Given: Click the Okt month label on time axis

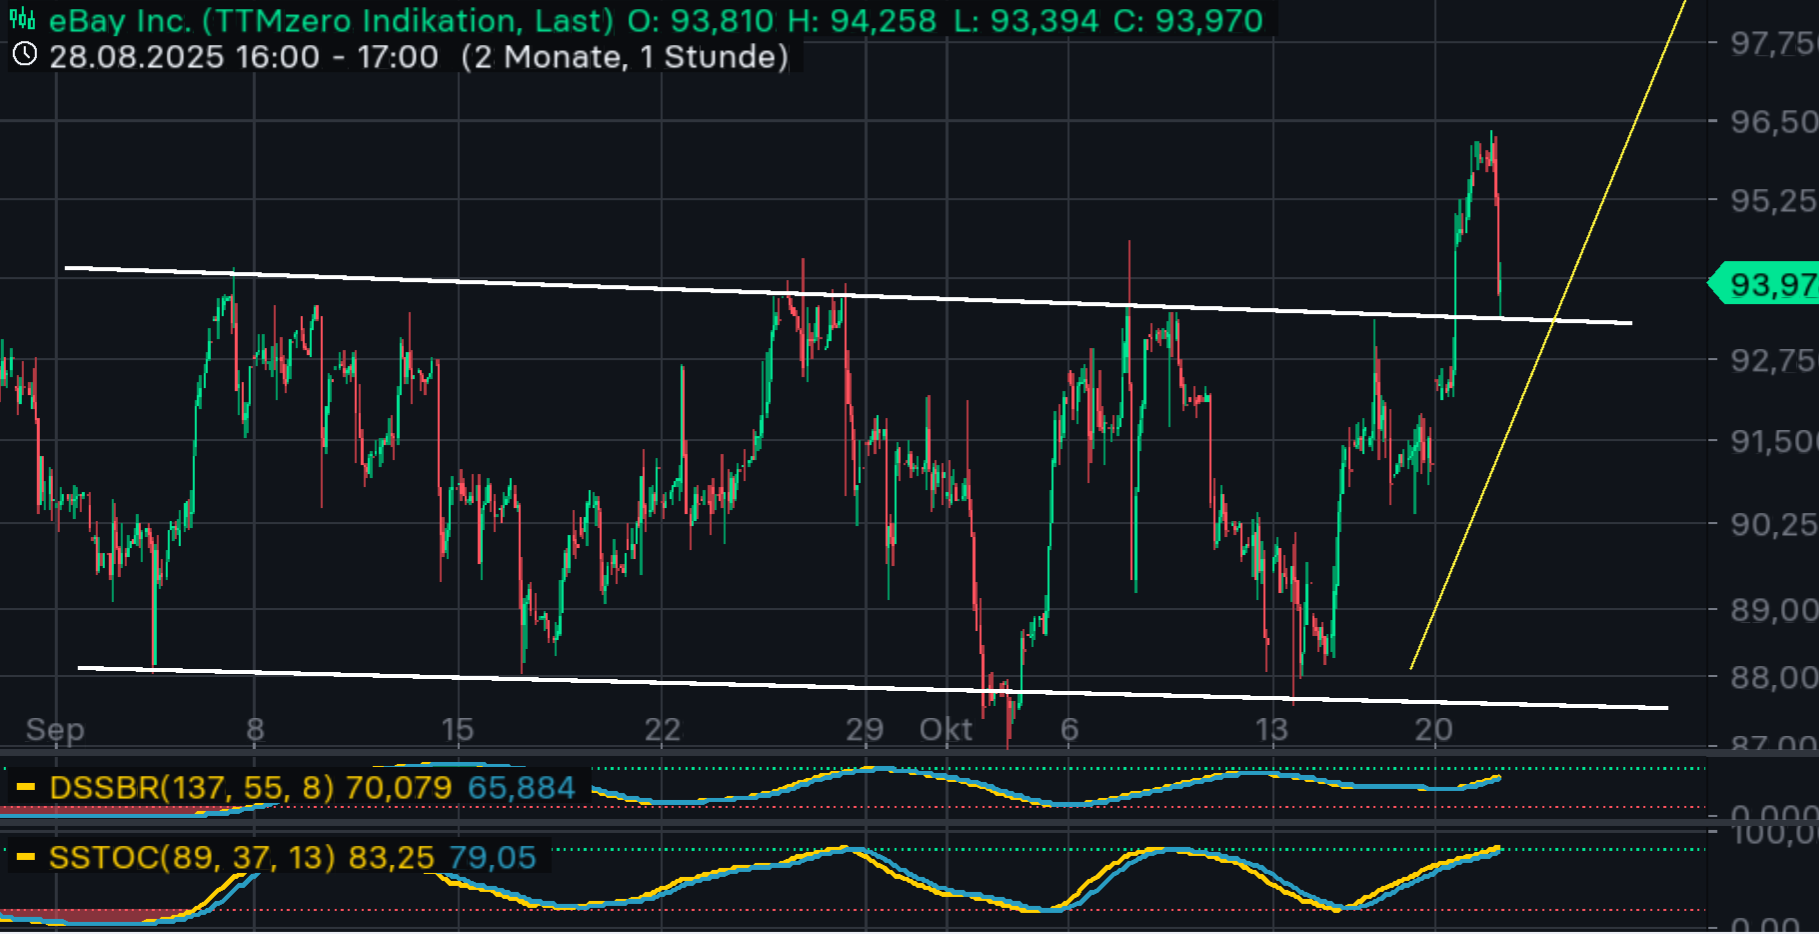Looking at the screenshot, I should pyautogui.click(x=945, y=730).
